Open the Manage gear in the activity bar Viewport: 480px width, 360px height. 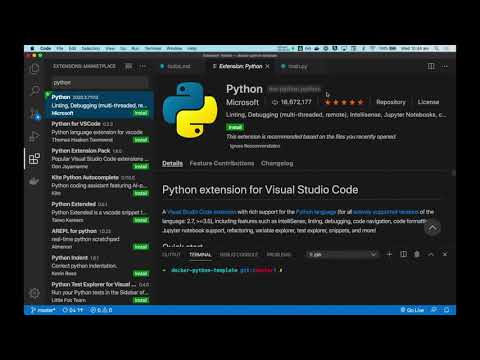(x=34, y=293)
